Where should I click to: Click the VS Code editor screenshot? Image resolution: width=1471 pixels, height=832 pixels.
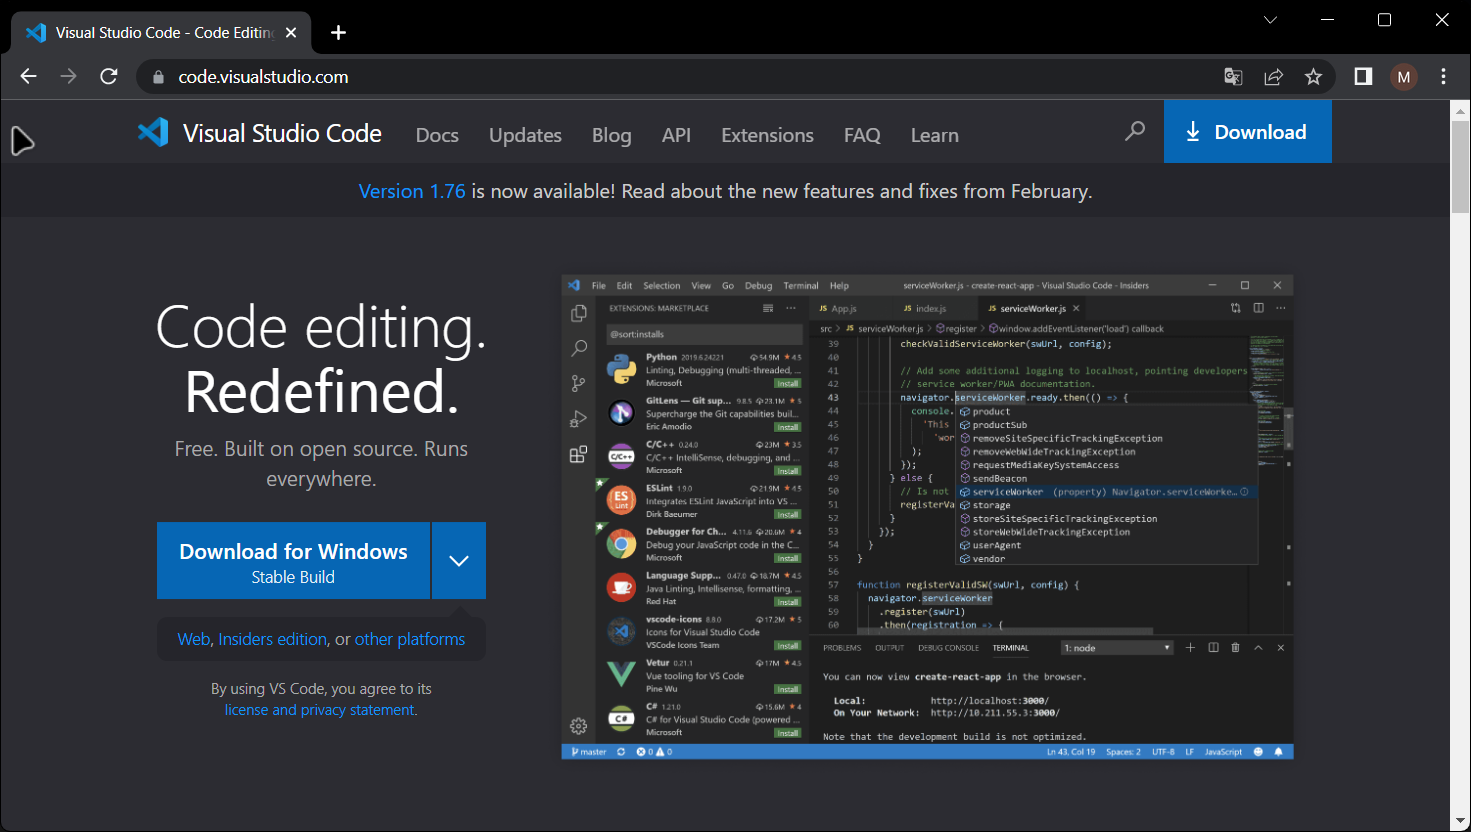pyautogui.click(x=928, y=517)
